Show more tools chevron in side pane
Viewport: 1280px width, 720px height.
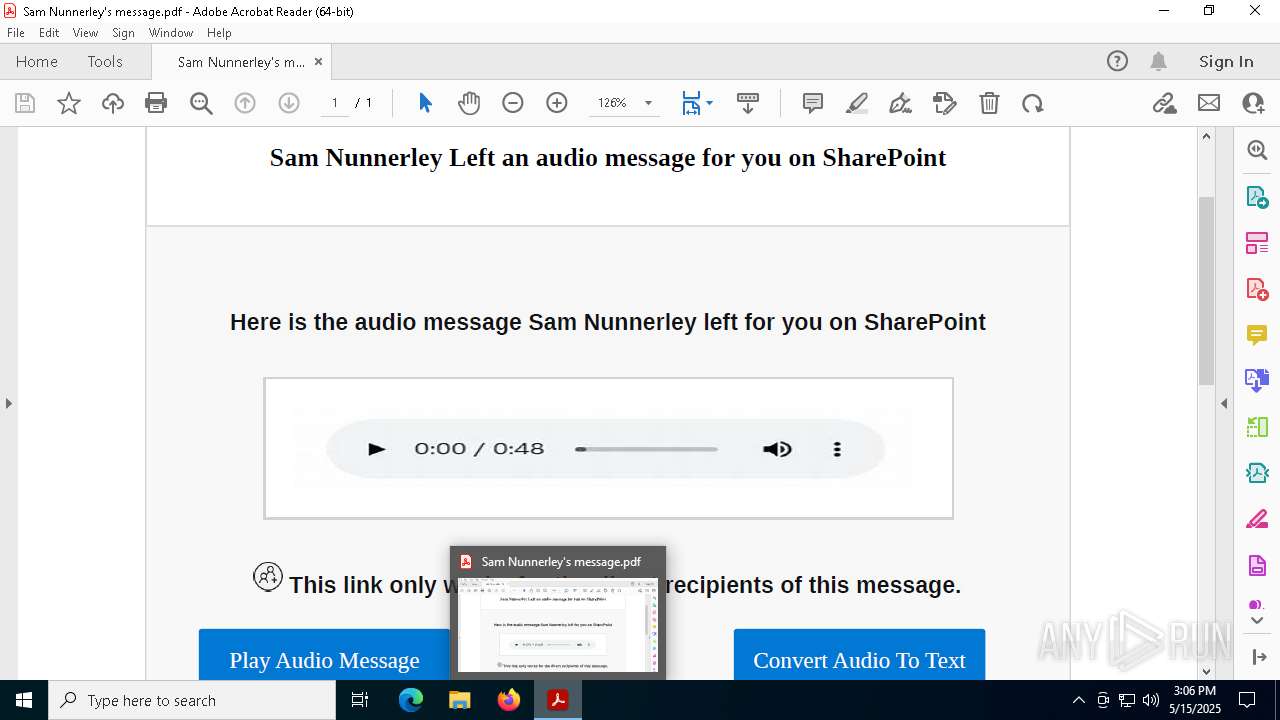[x=1257, y=621]
